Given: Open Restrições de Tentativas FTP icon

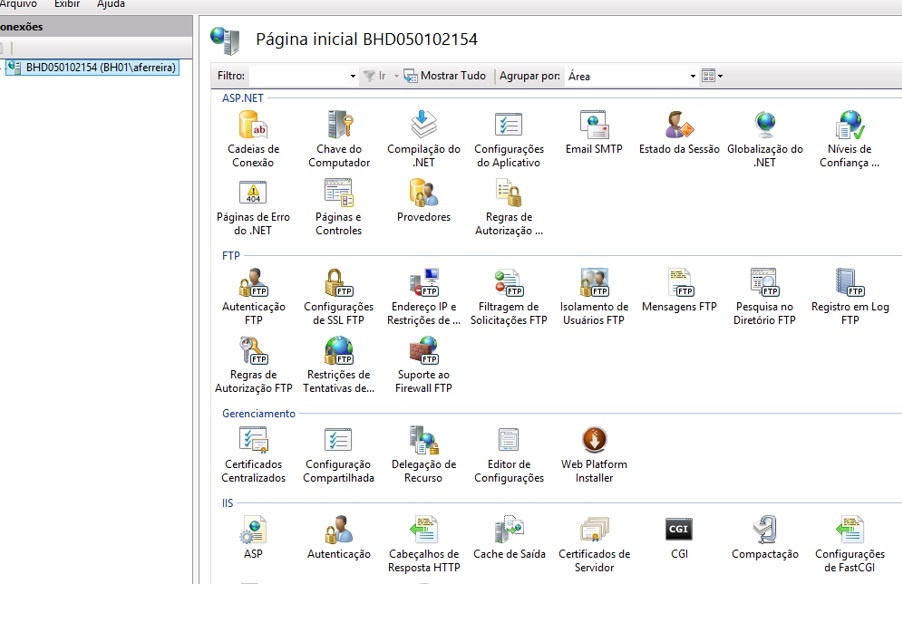Looking at the screenshot, I should click(339, 365).
